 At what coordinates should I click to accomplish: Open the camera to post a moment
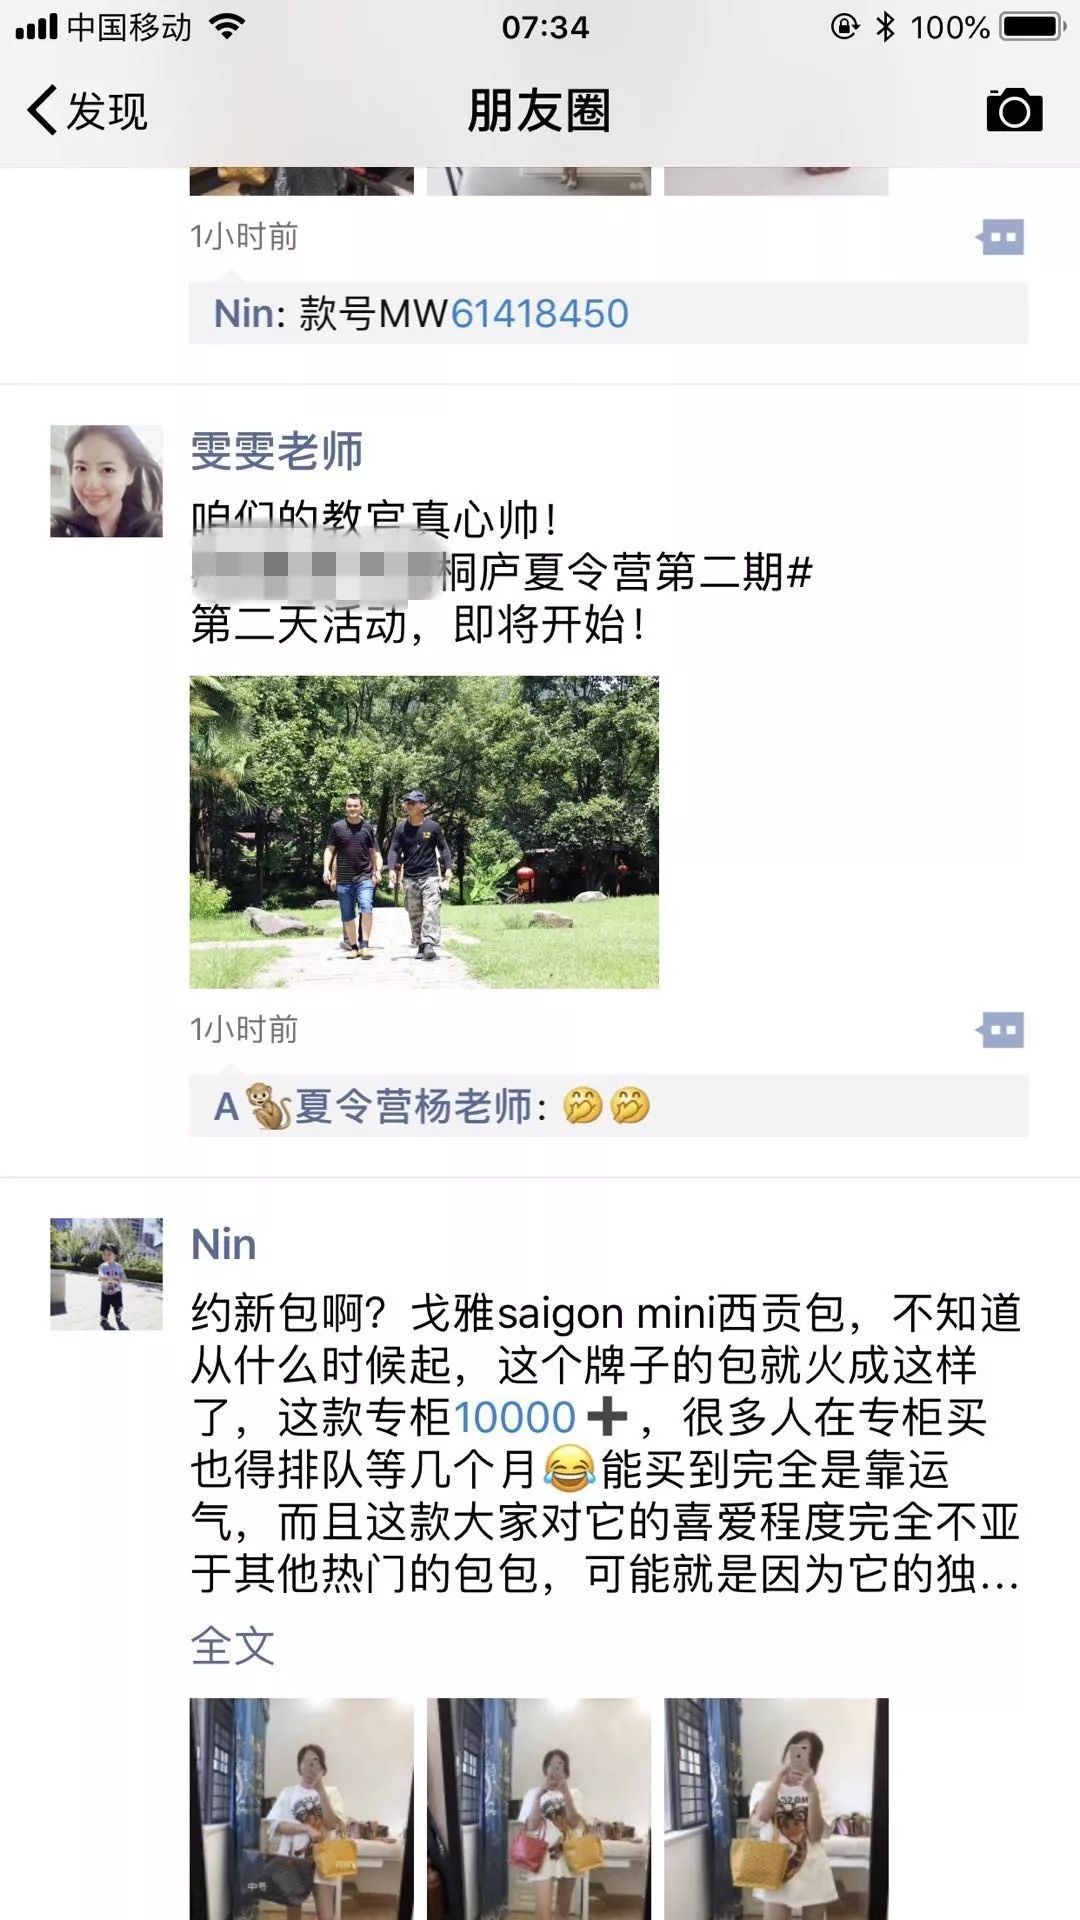1014,110
